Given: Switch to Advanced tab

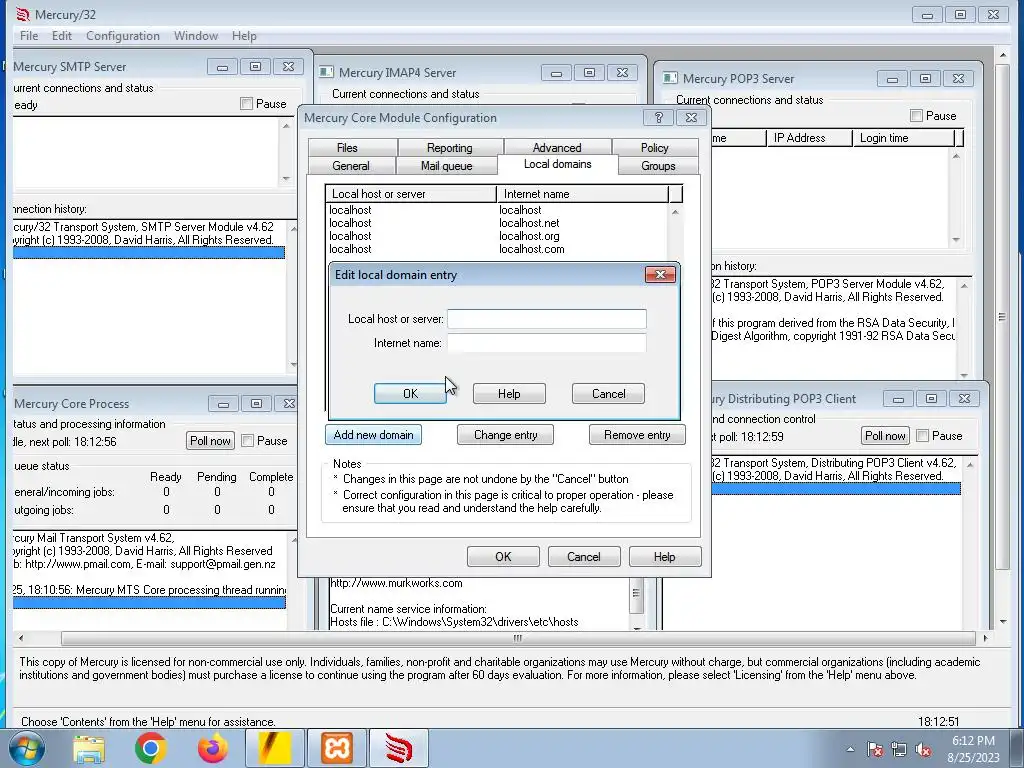Looking at the screenshot, I should point(557,148).
